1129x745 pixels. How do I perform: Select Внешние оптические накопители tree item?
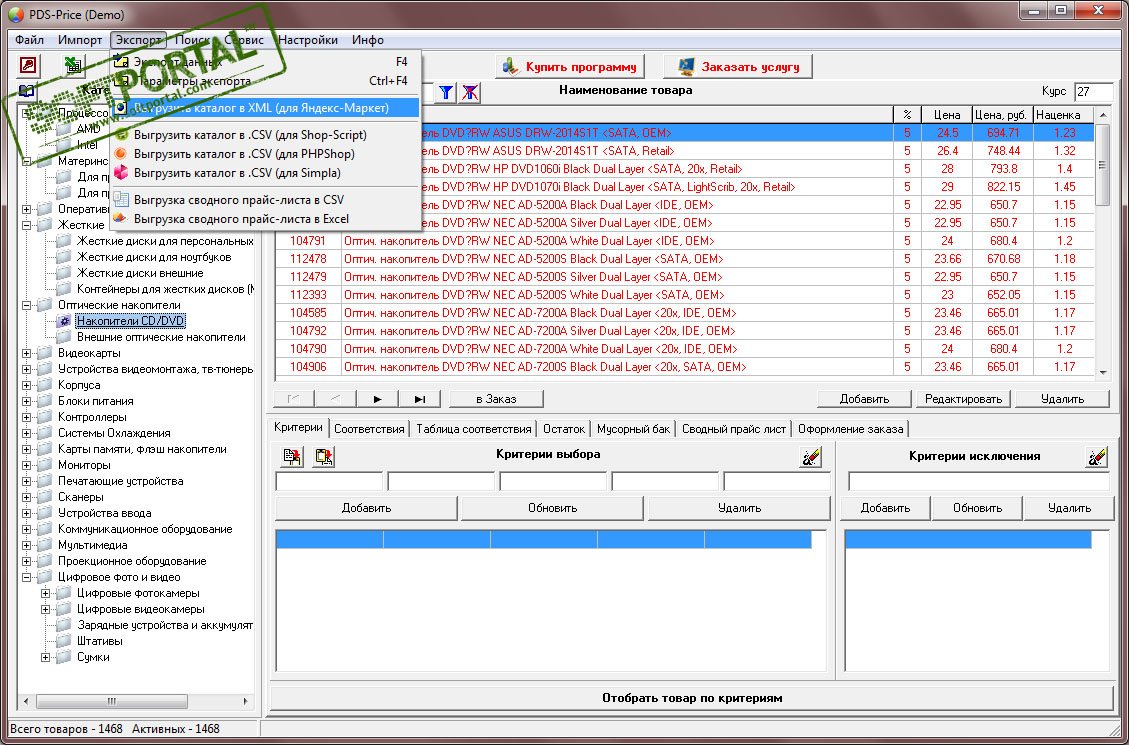pos(161,337)
